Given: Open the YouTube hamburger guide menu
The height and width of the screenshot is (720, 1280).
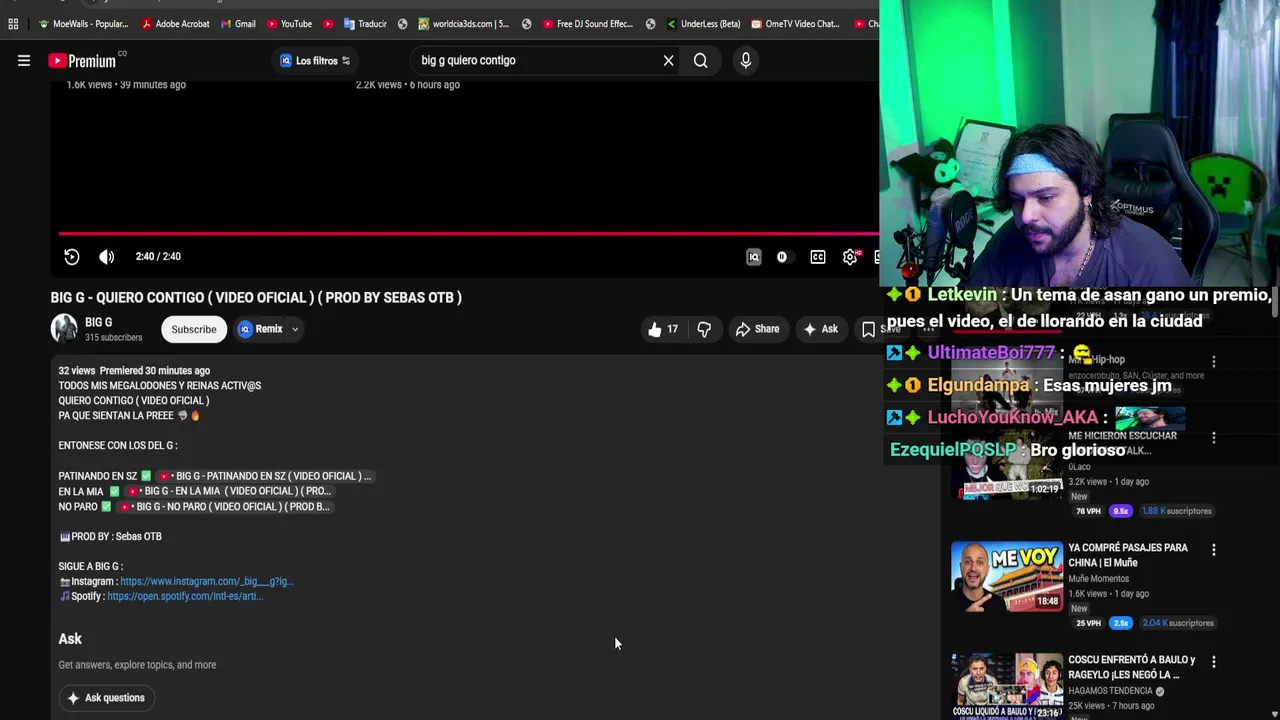Looking at the screenshot, I should 24,61.
